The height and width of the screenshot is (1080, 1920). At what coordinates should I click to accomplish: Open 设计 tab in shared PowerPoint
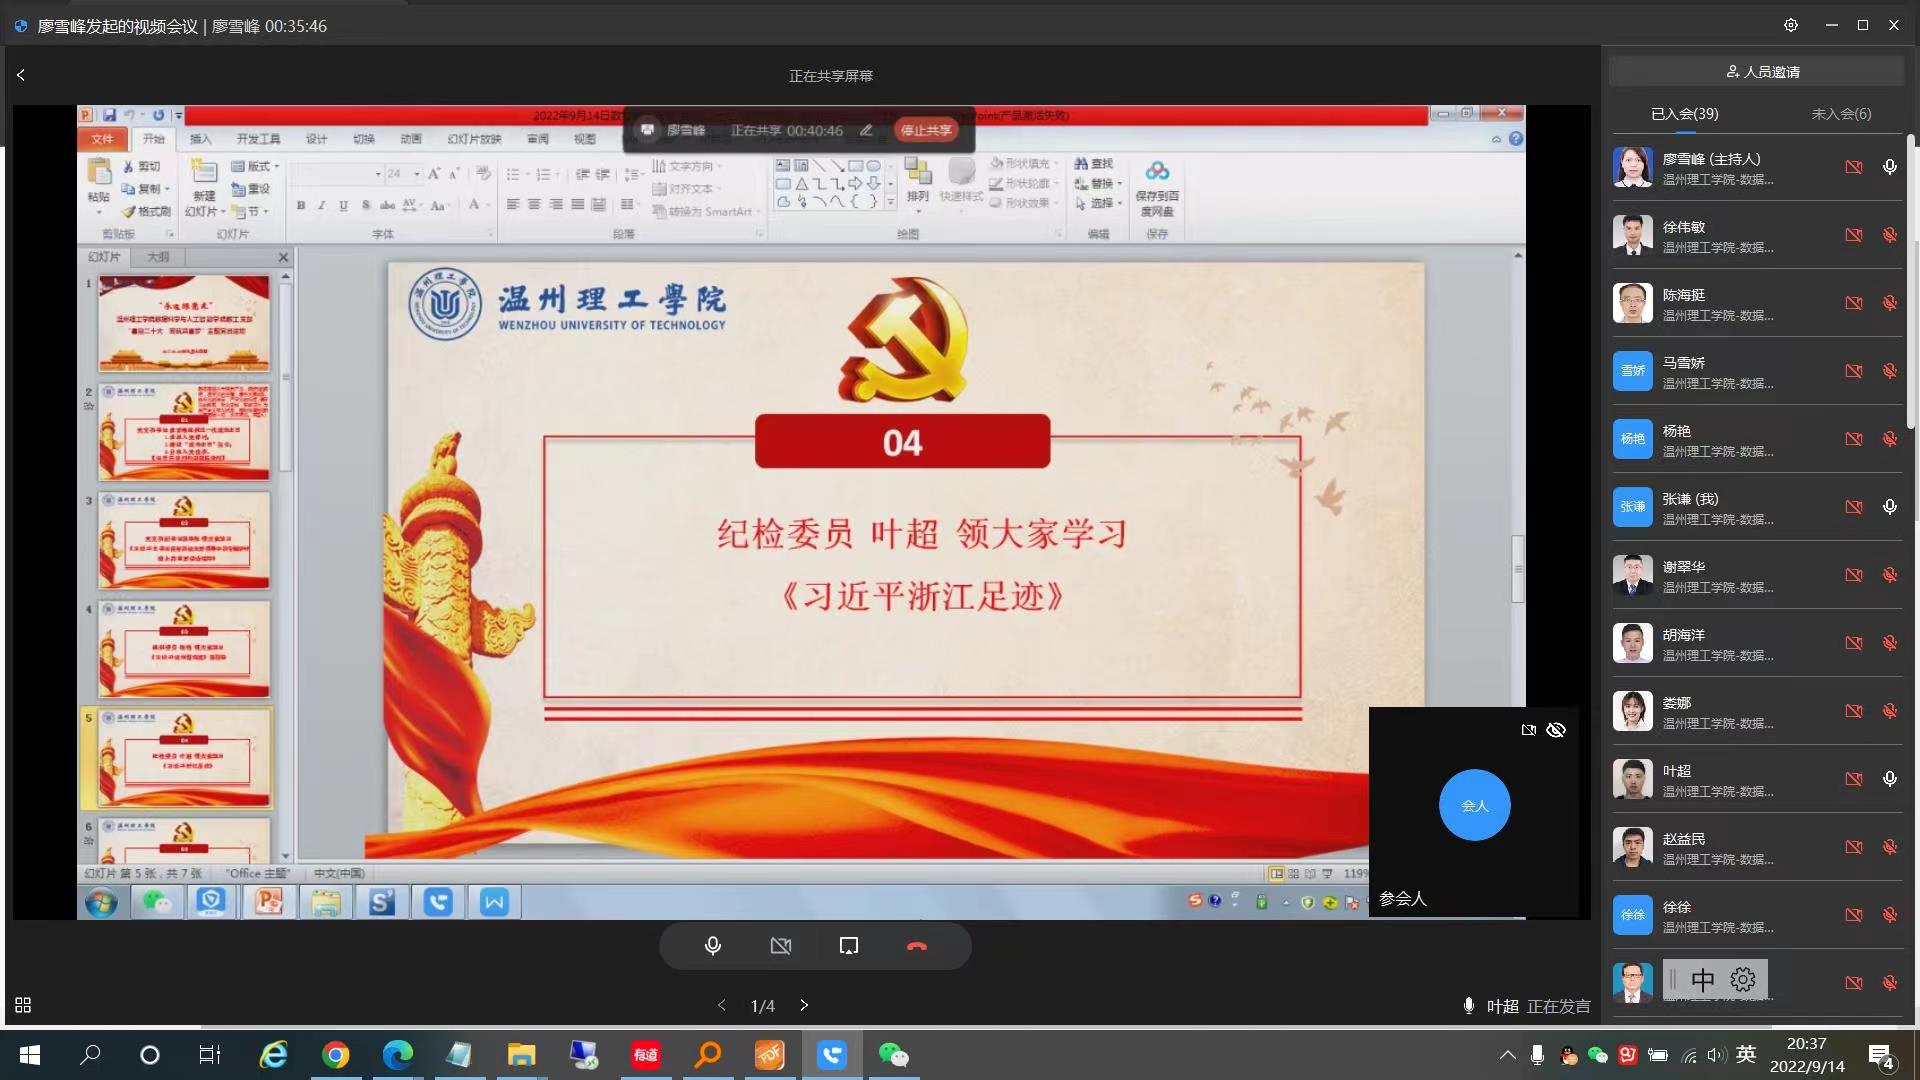(317, 139)
